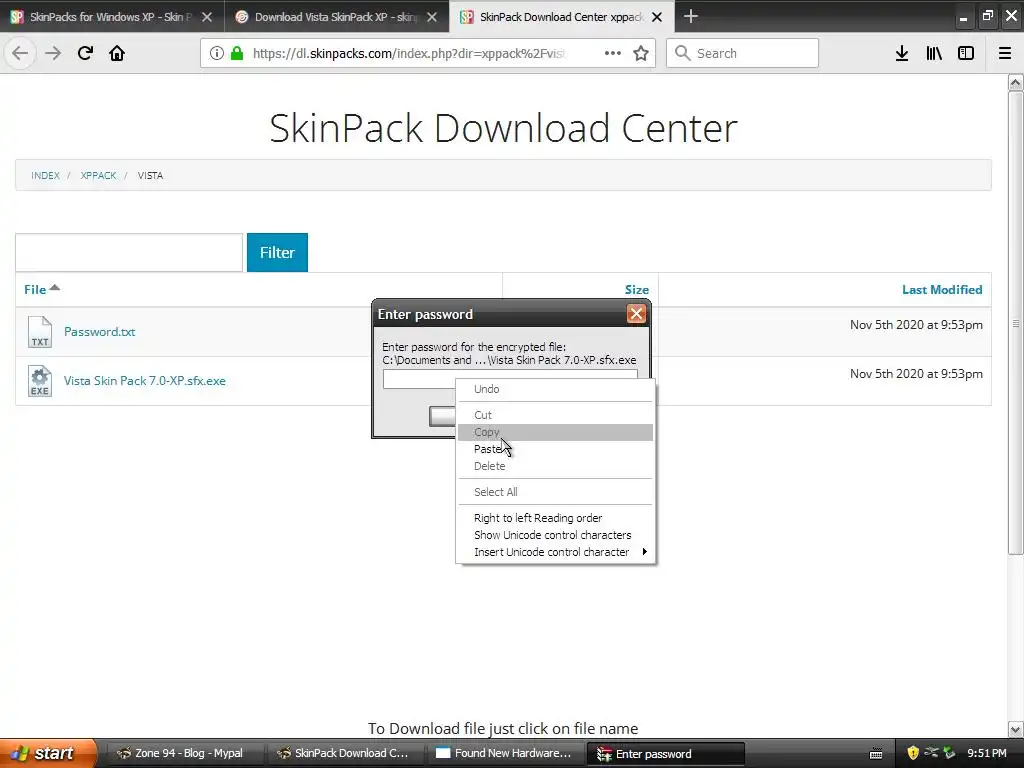The width and height of the screenshot is (1024, 768).
Task: Sort by Last Modified column header
Action: click(x=942, y=289)
